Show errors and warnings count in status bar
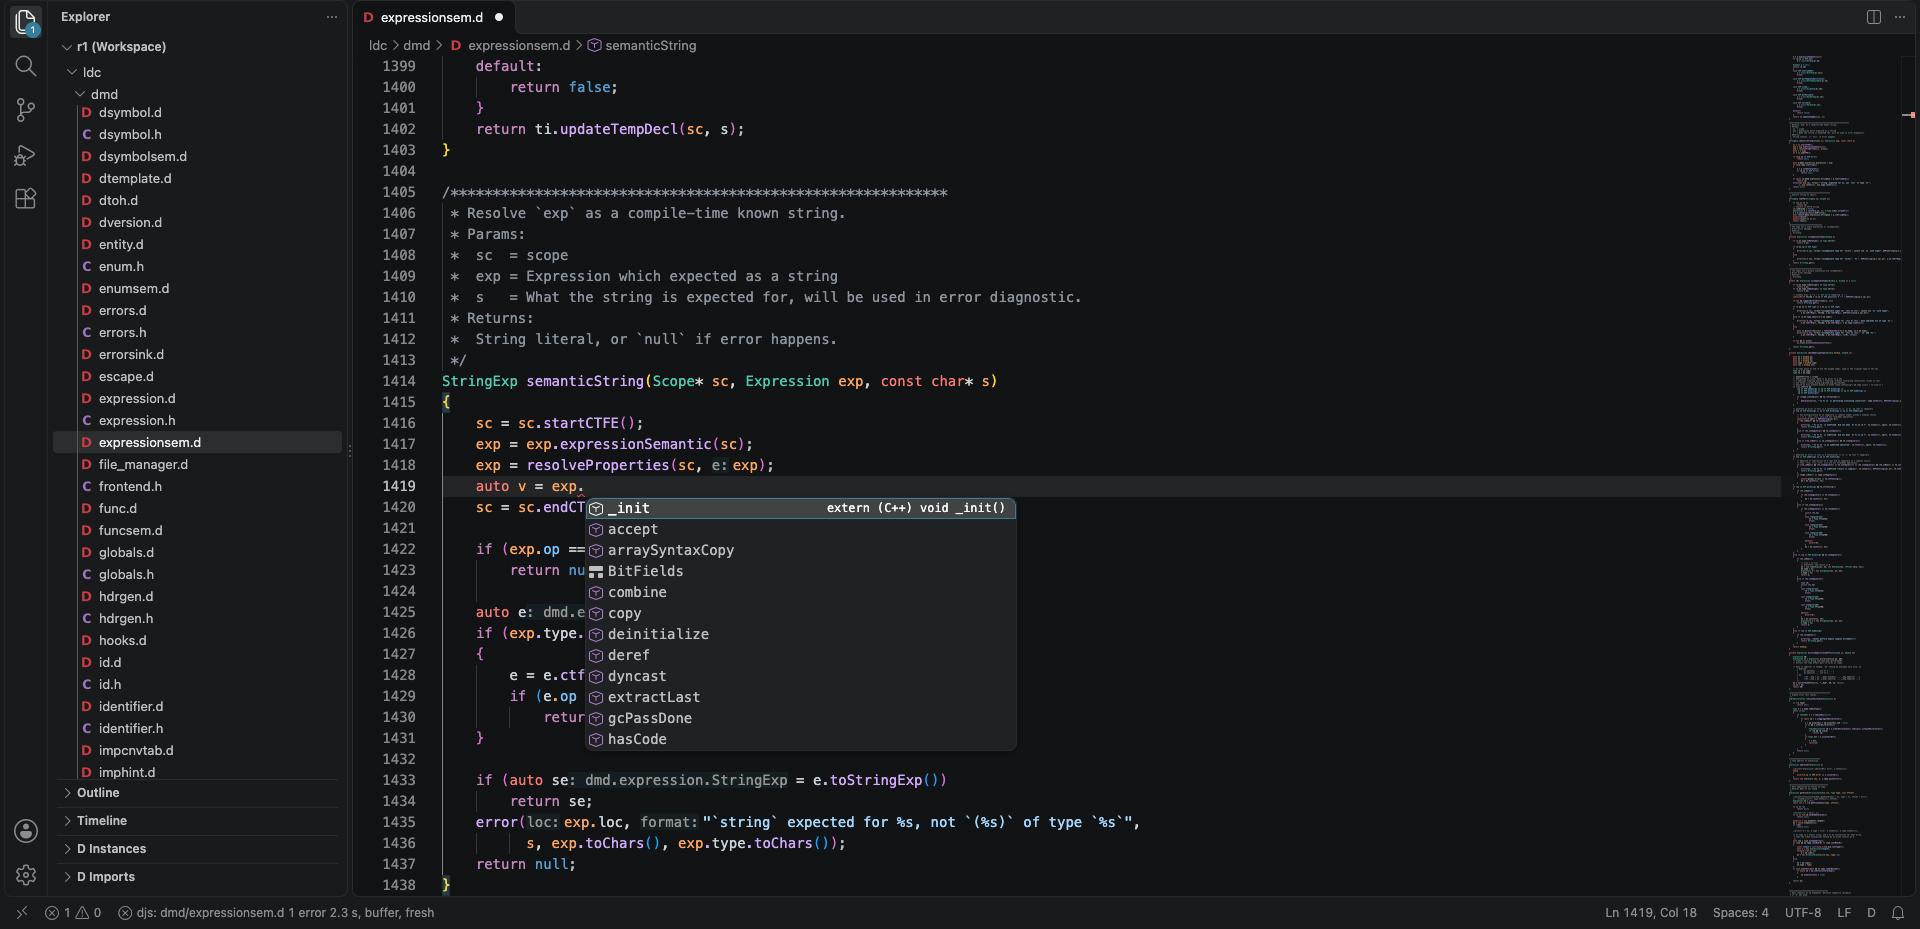1920x929 pixels. [73, 913]
